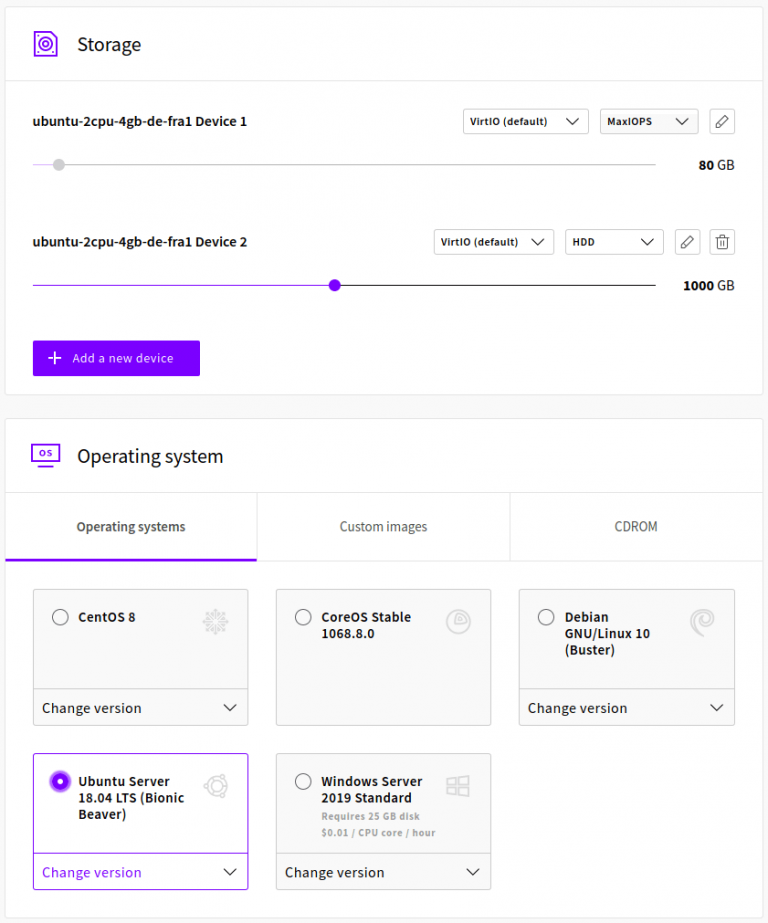Open the MaxIOPS storage tier dropdown
Viewport: 768px width, 923px height.
648,122
